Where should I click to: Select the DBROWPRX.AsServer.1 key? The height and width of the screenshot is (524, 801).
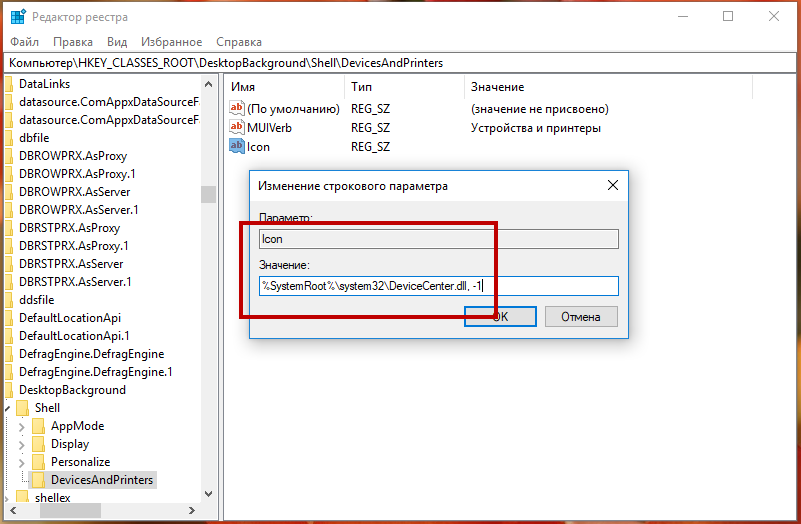(79, 209)
